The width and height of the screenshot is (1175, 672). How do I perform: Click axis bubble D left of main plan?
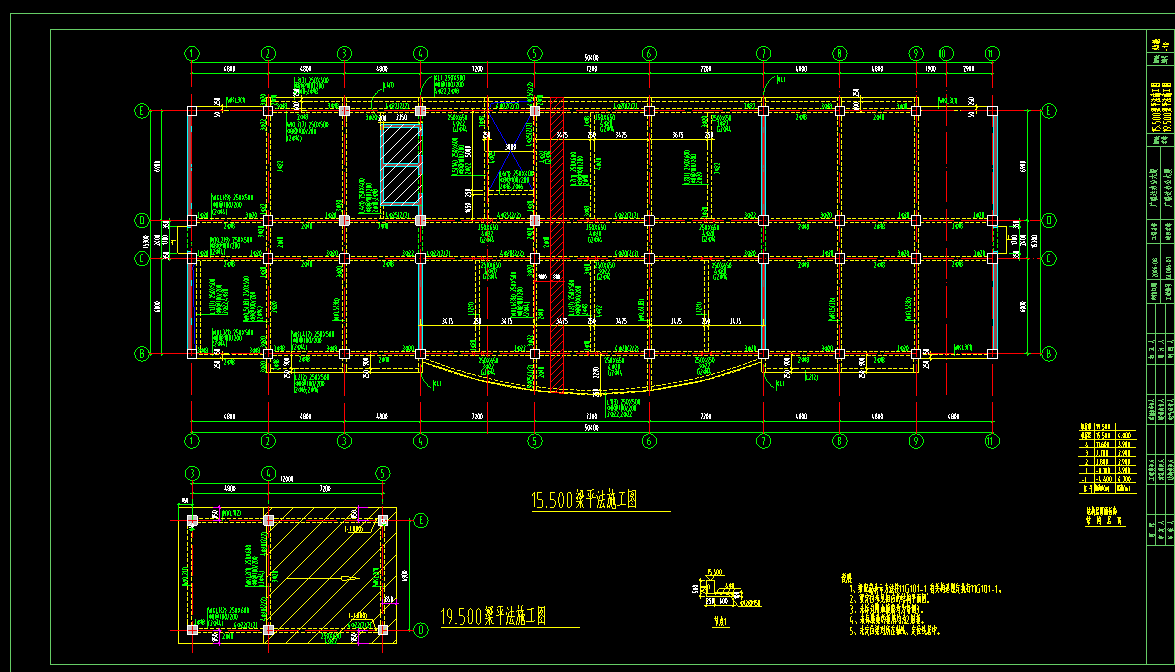[142, 220]
